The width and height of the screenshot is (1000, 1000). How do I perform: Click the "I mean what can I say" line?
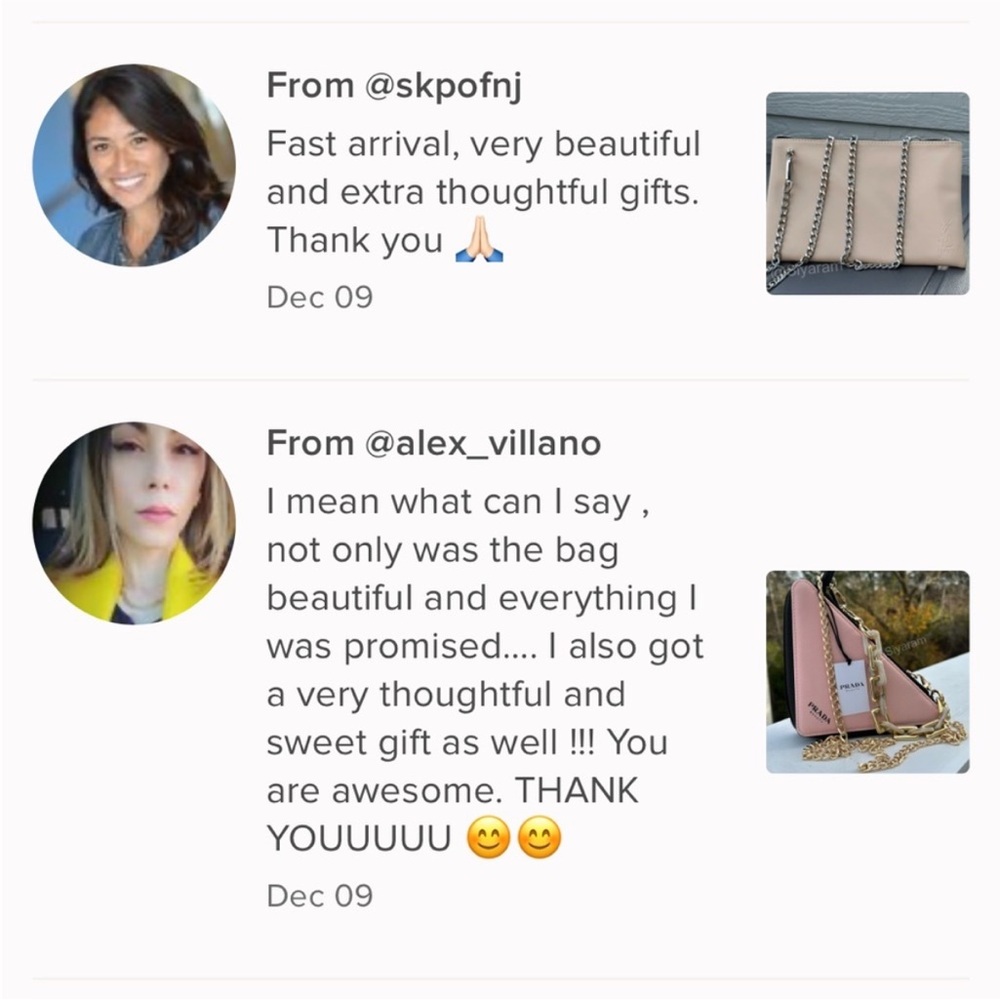click(460, 501)
